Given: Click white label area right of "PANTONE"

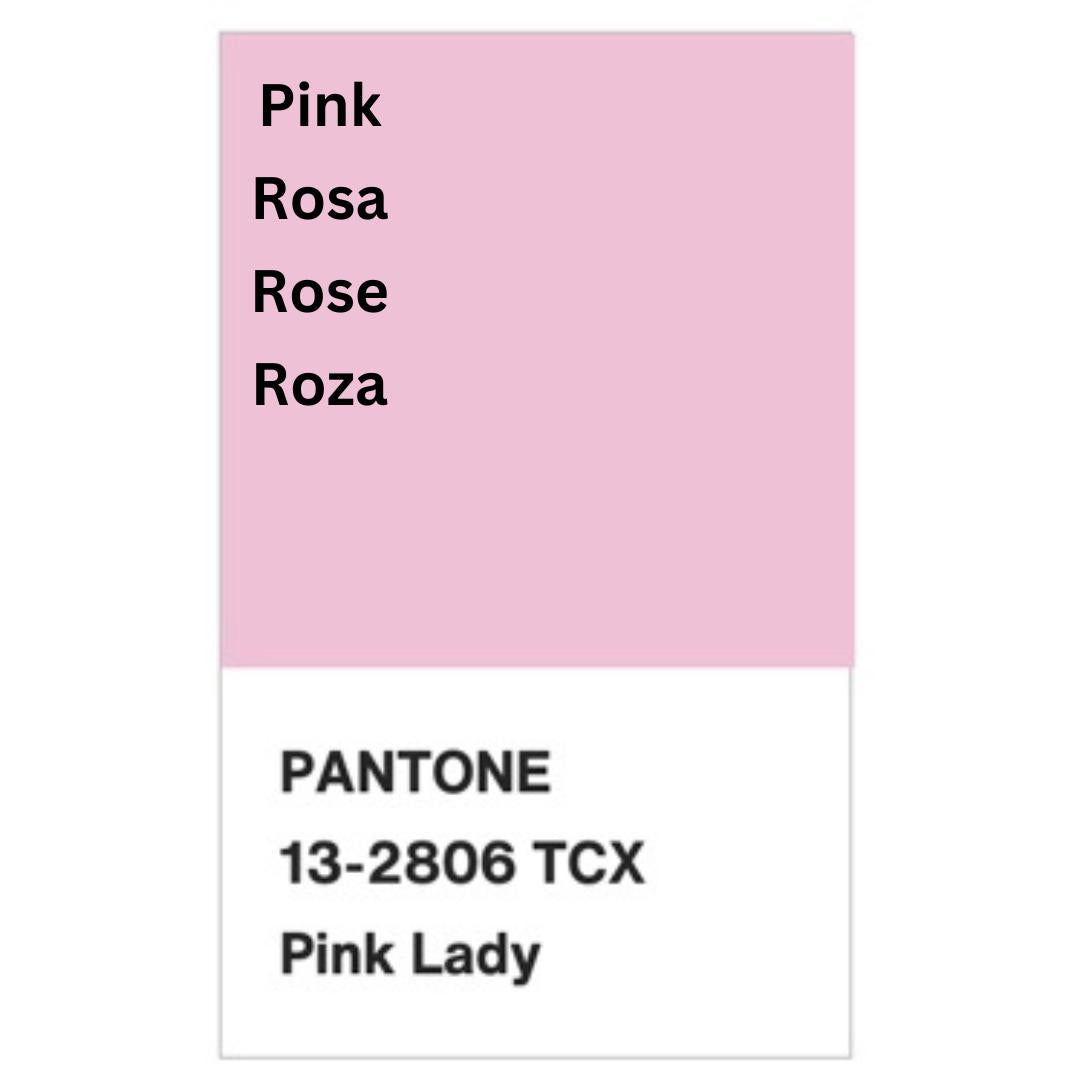Looking at the screenshot, I should [700, 773].
